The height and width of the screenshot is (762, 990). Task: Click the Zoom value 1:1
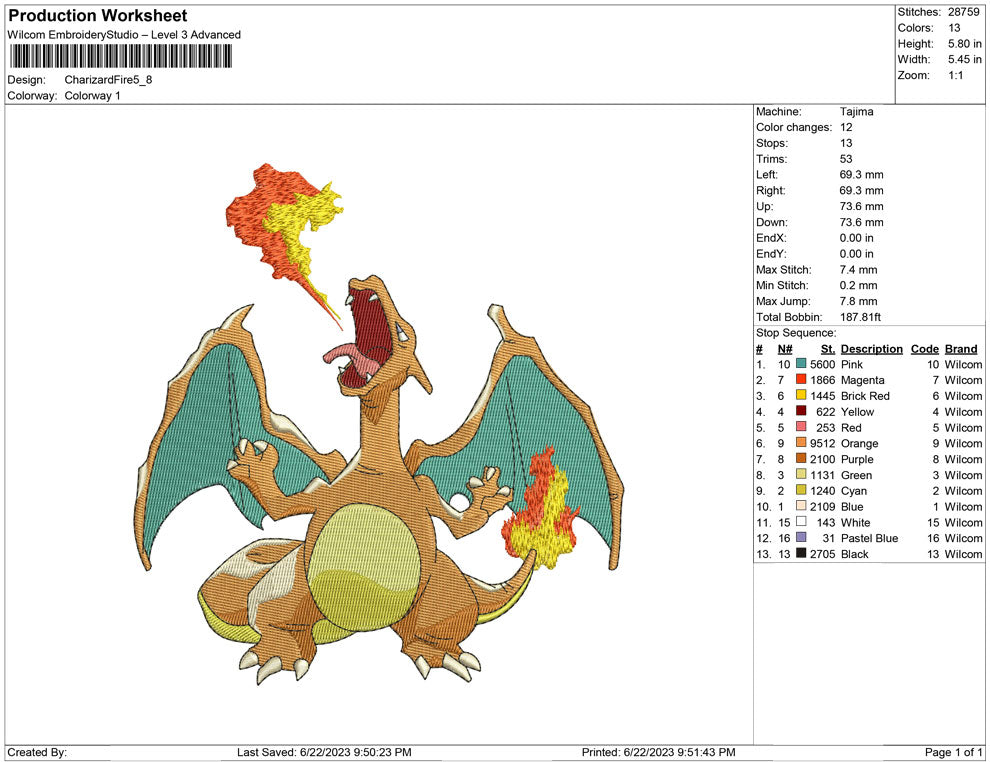955,75
